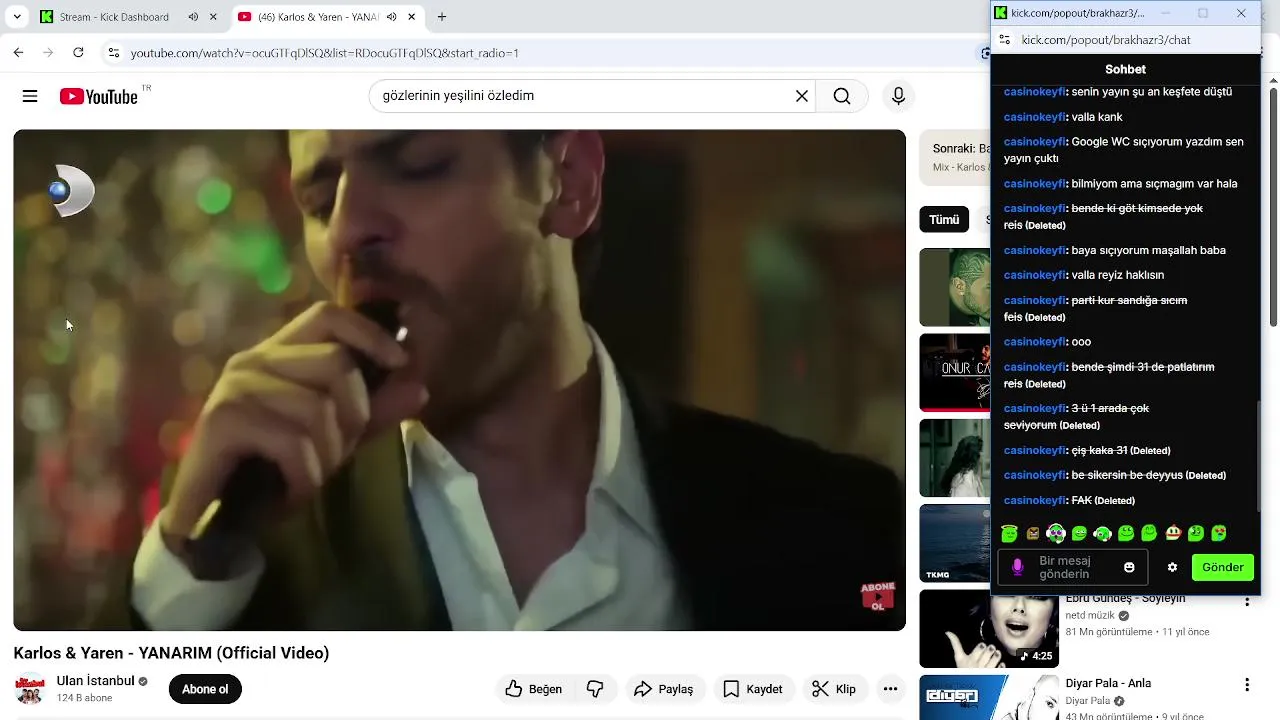The image size is (1280, 720).
Task: Save the video with Kaydet
Action: pyautogui.click(x=752, y=689)
